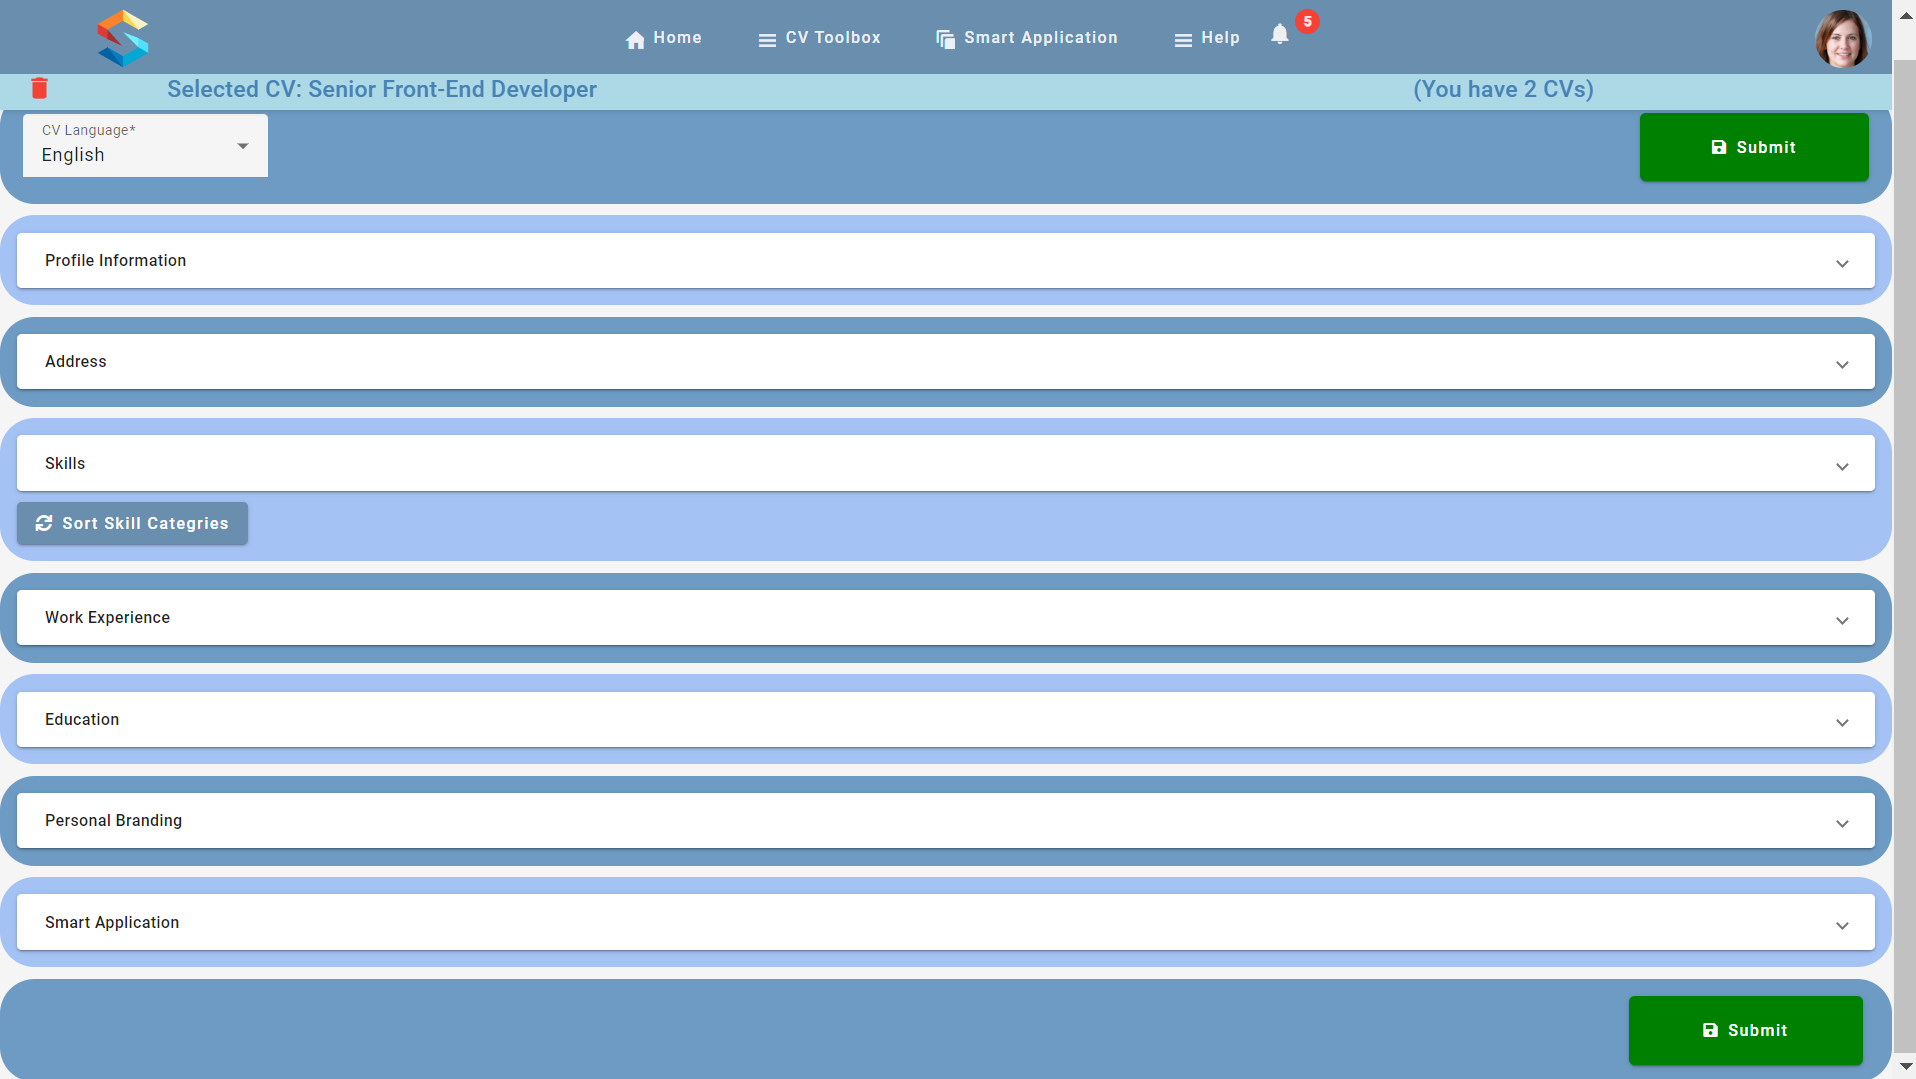Open the CV Toolbox menu
1916x1079 pixels.
[819, 38]
